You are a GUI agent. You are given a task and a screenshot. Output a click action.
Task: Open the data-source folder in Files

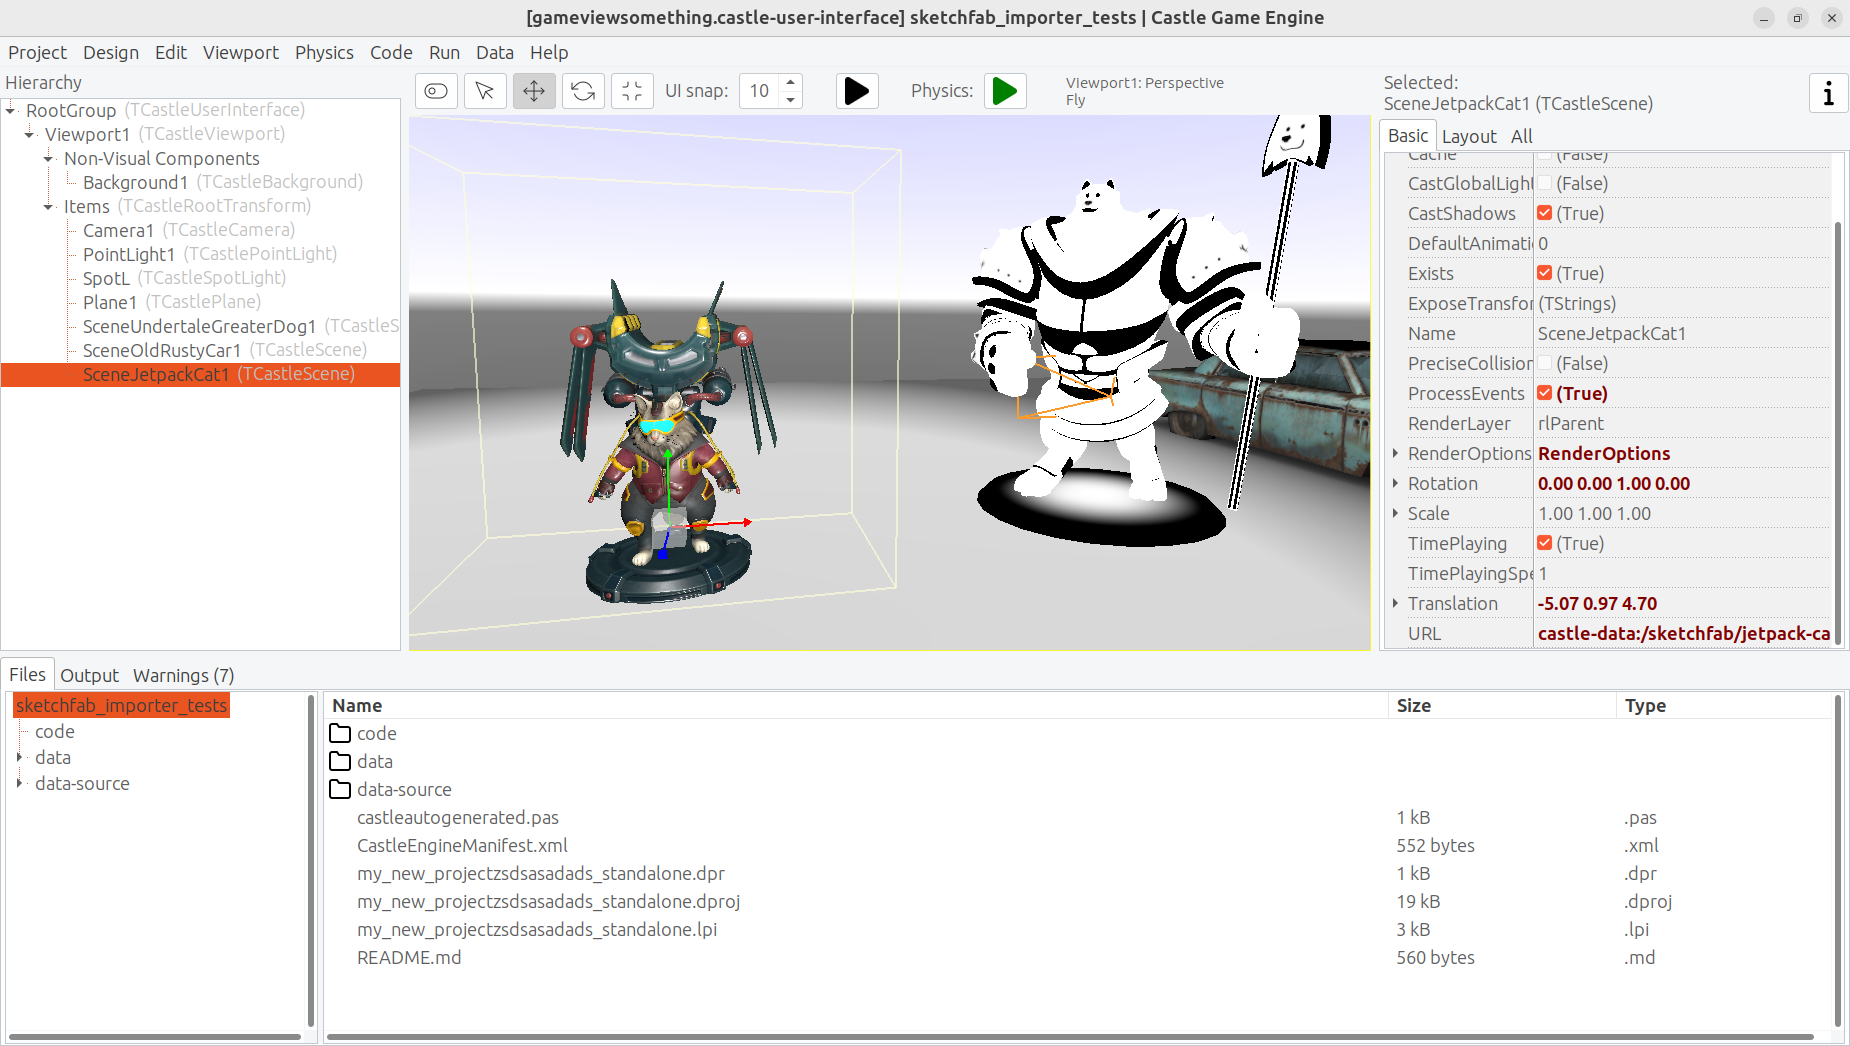[x=403, y=789]
